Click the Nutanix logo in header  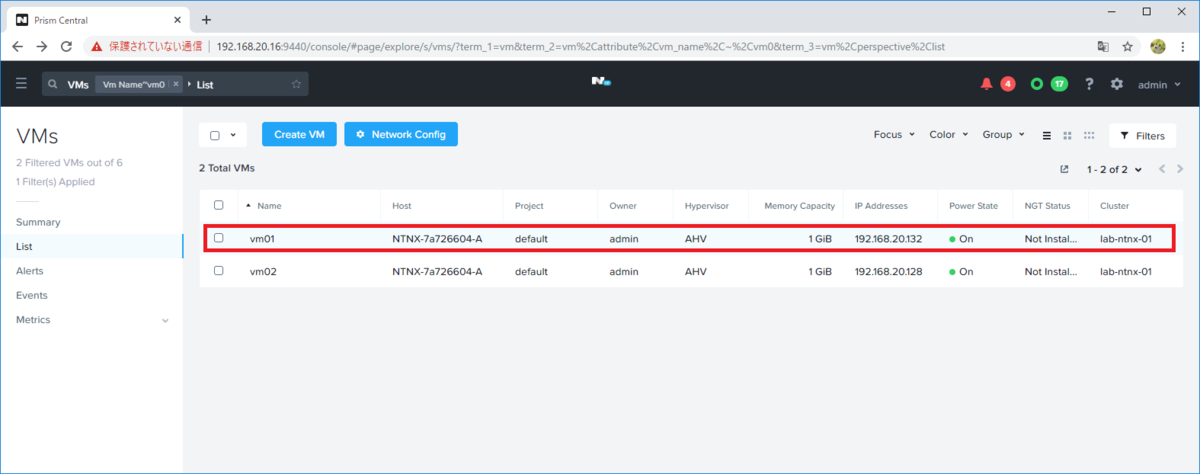[600, 83]
